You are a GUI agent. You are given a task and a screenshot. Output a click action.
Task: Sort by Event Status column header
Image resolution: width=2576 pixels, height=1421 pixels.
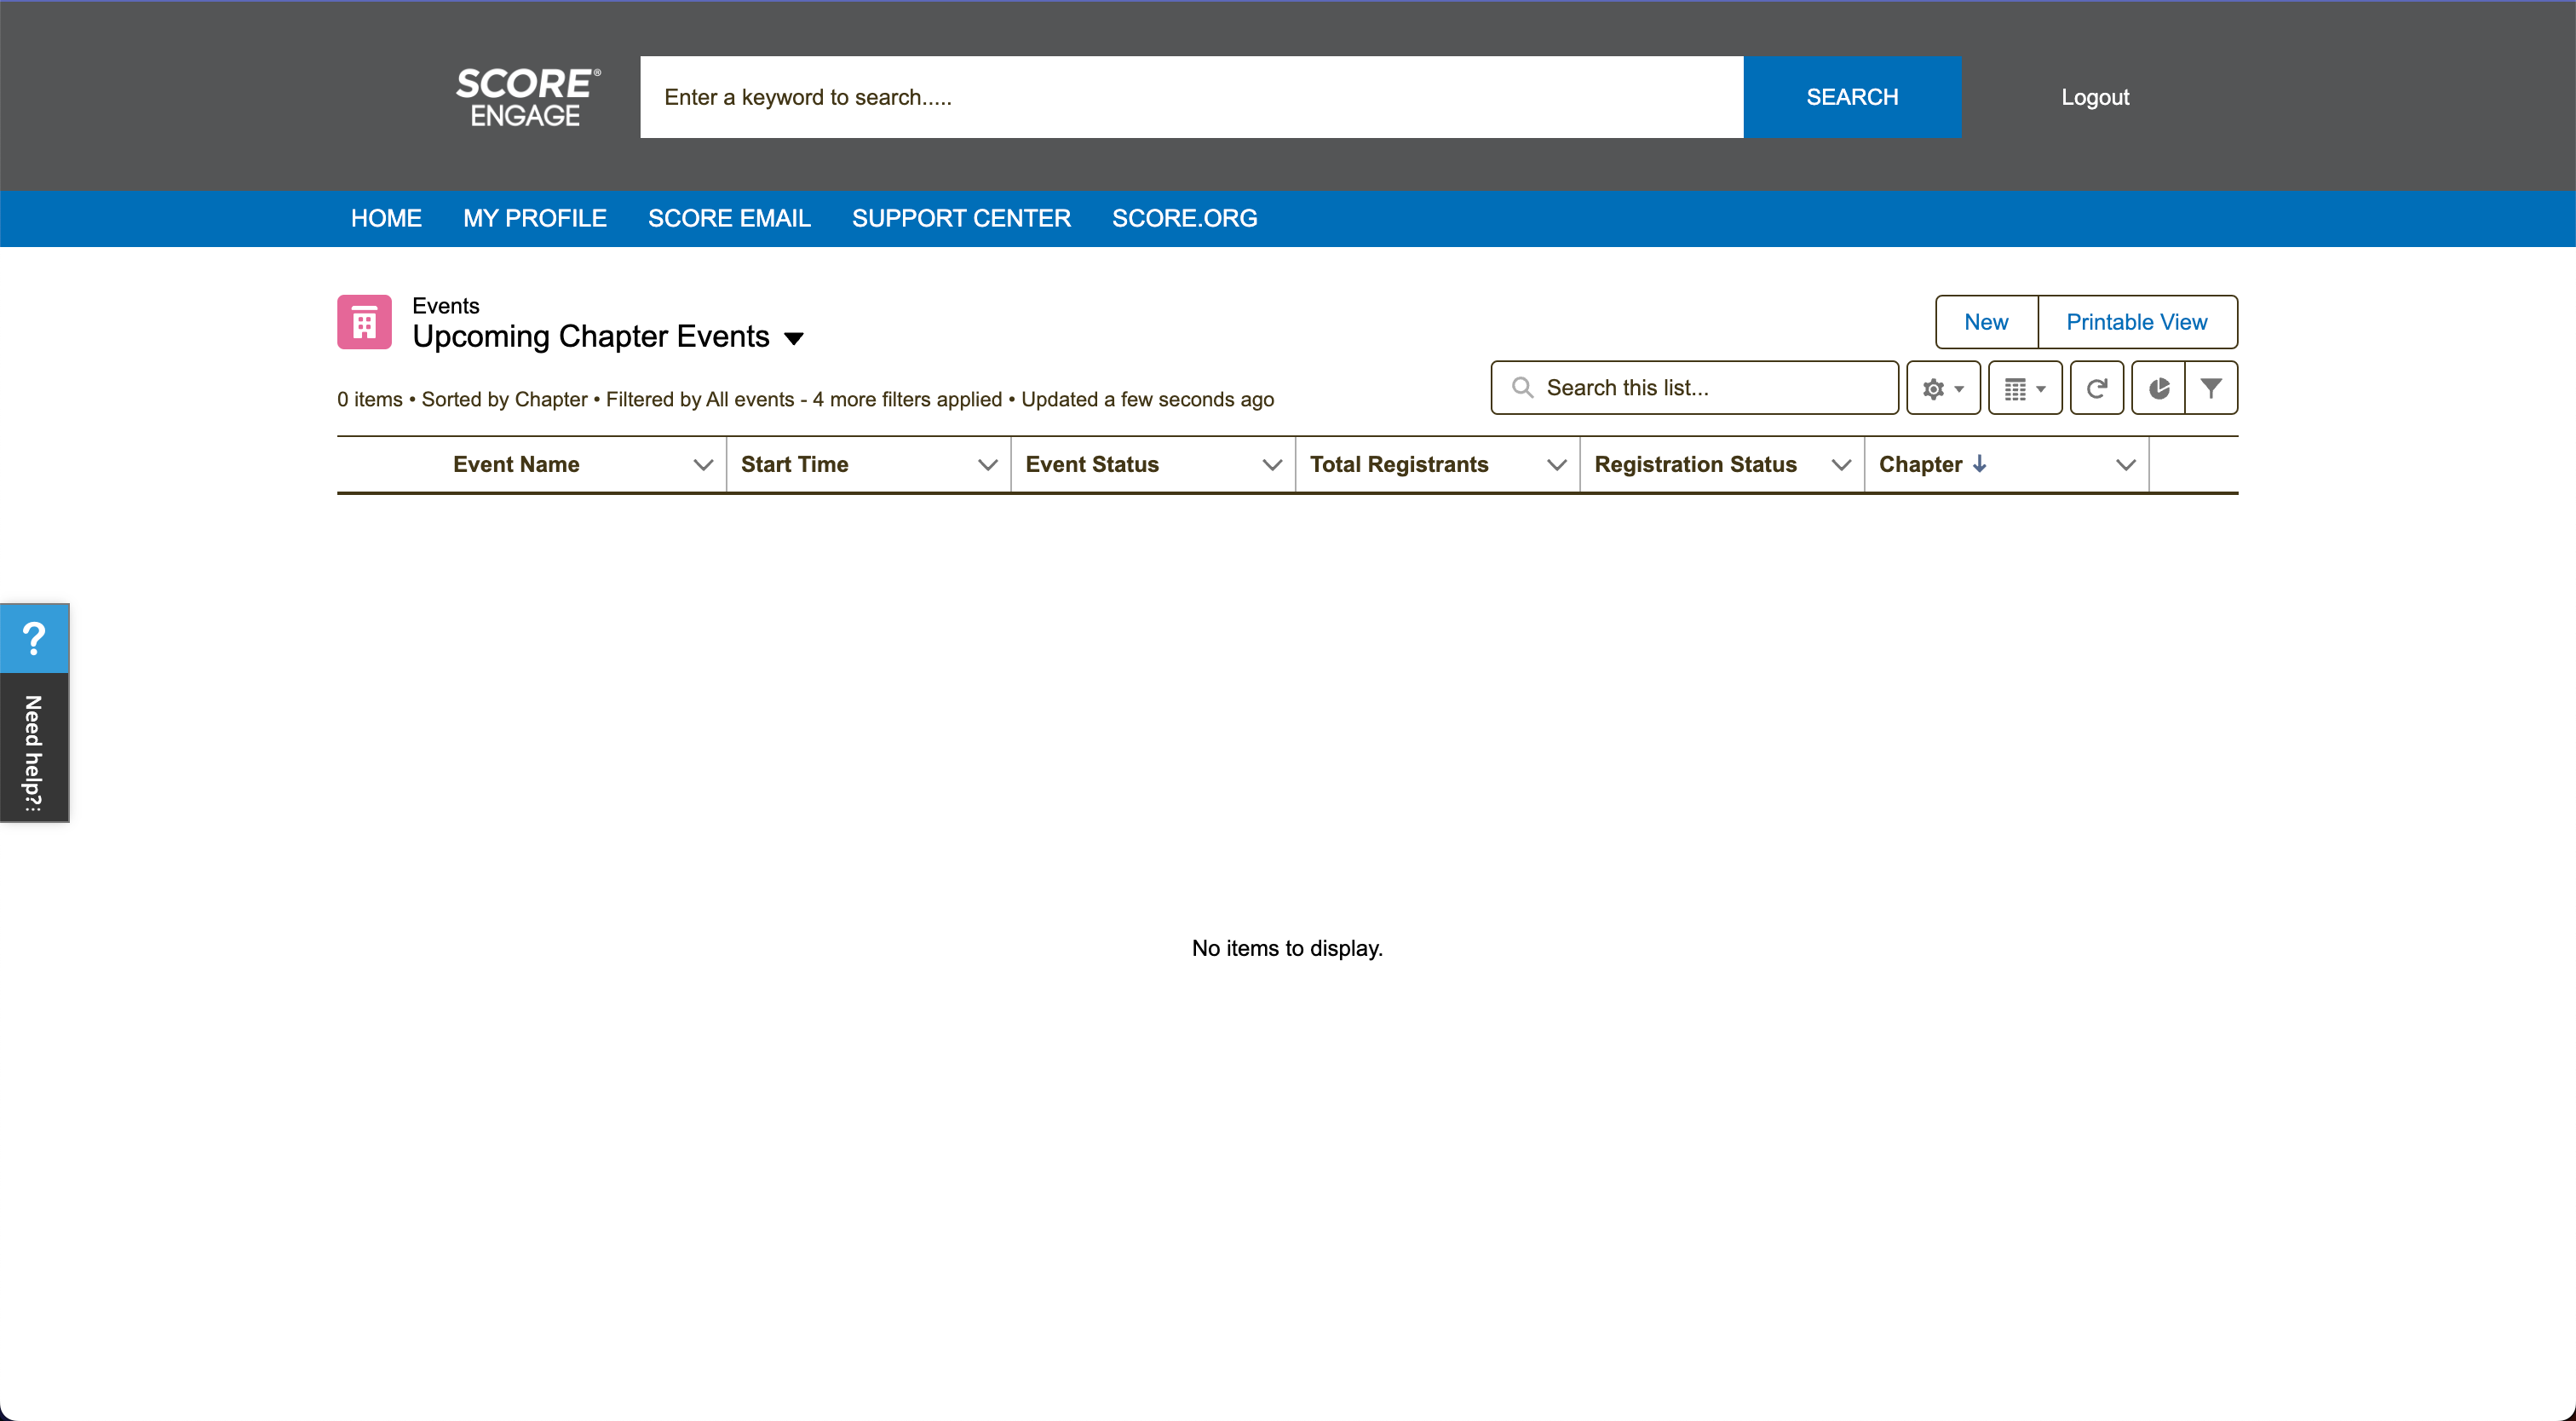point(1092,464)
